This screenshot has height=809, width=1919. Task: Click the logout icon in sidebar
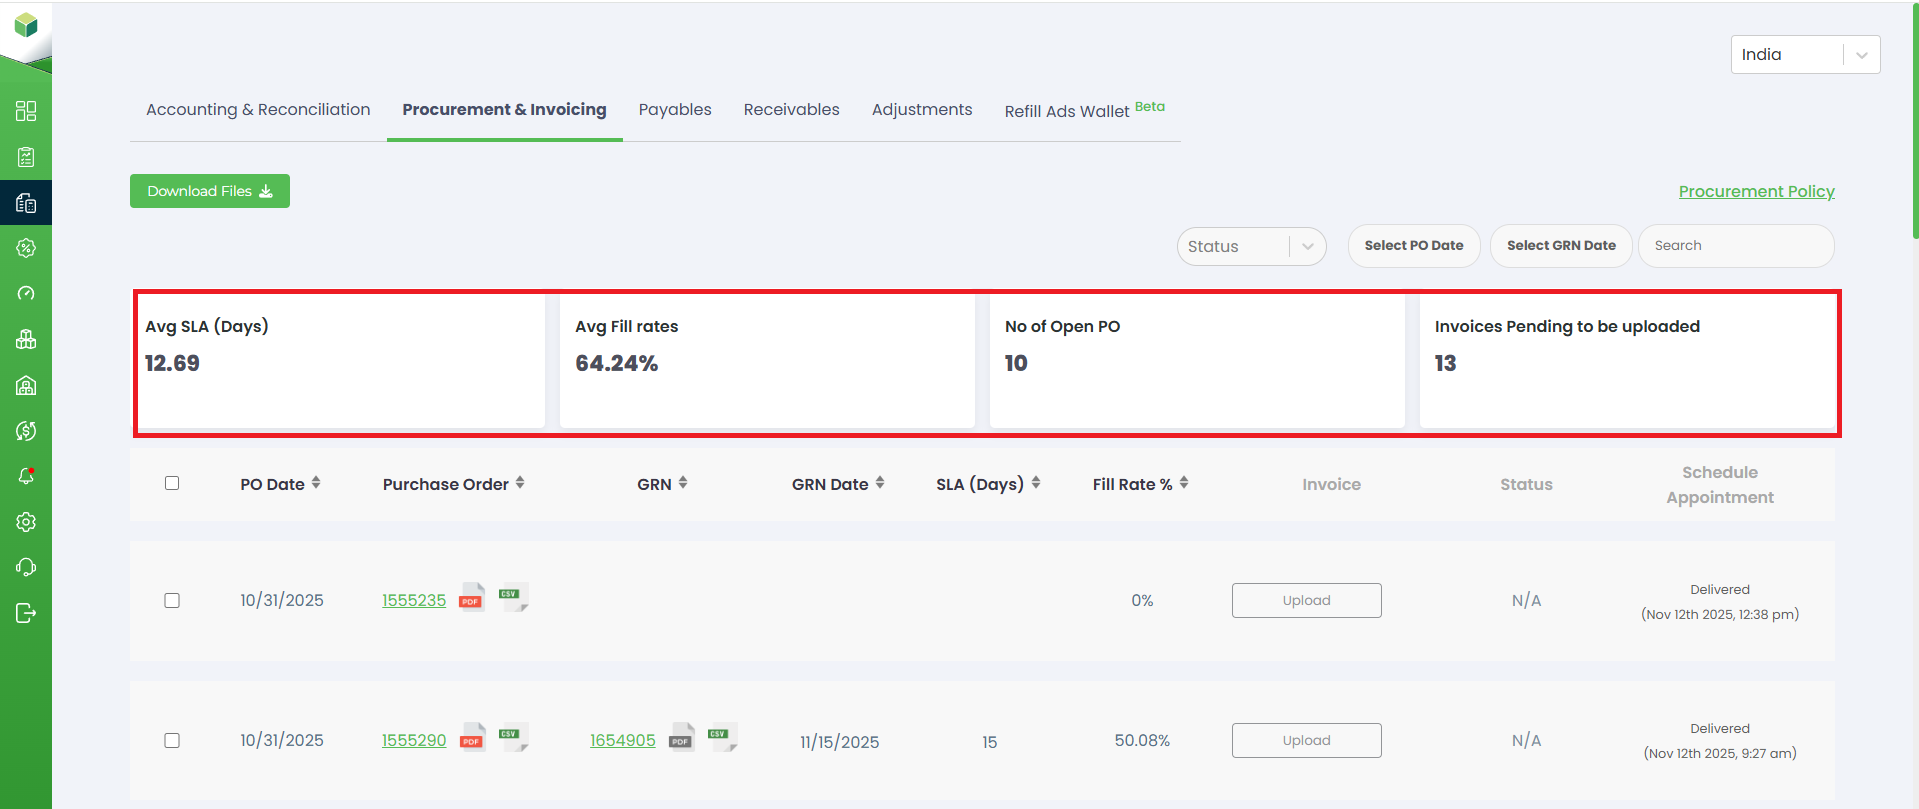[x=26, y=613]
